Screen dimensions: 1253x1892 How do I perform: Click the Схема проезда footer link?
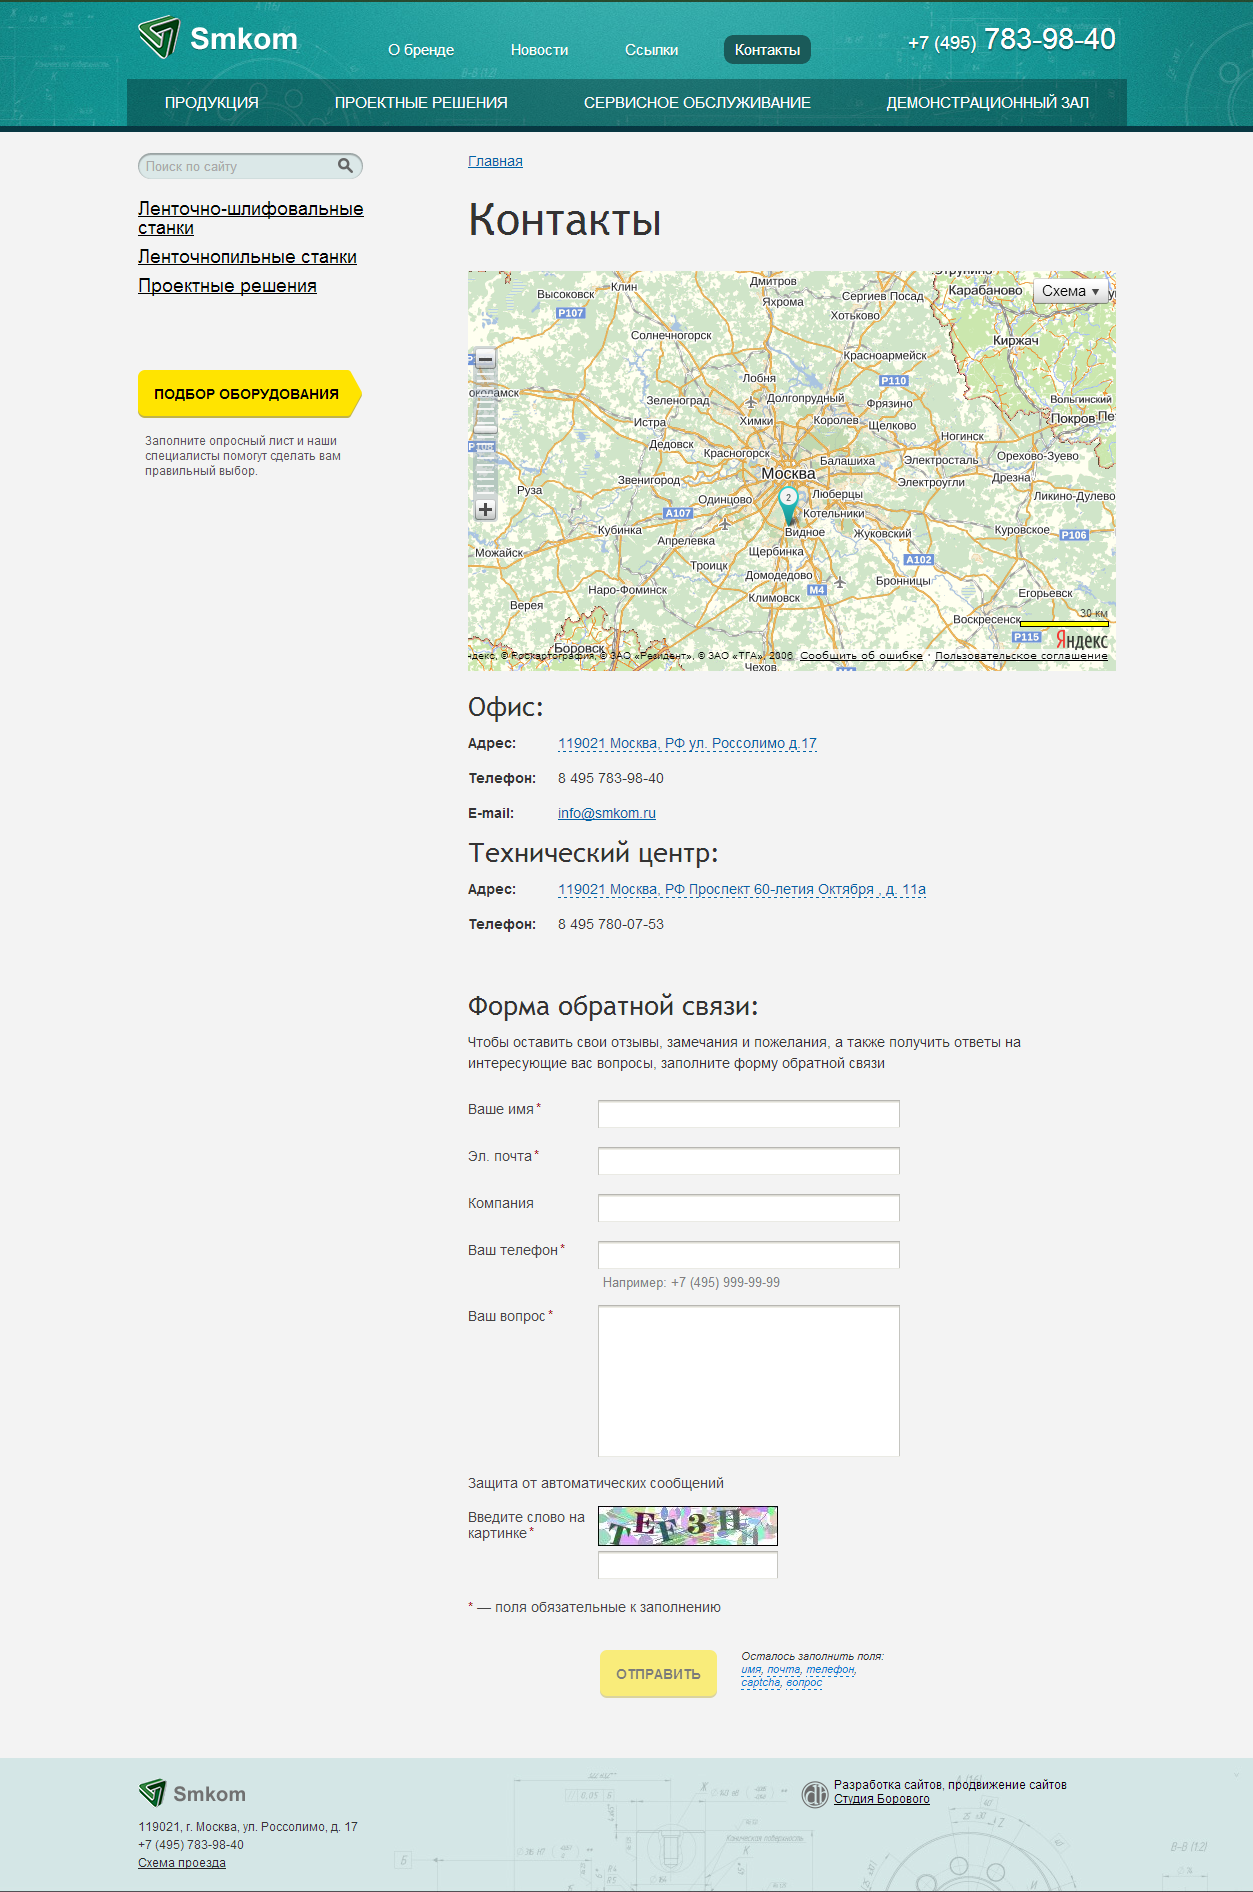point(182,1863)
